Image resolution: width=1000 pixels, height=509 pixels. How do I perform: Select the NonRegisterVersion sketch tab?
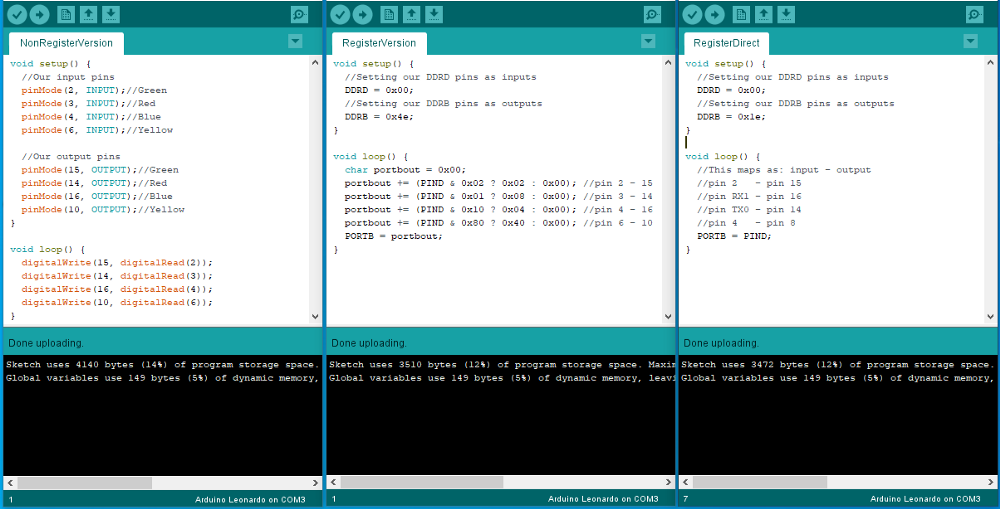[66, 43]
